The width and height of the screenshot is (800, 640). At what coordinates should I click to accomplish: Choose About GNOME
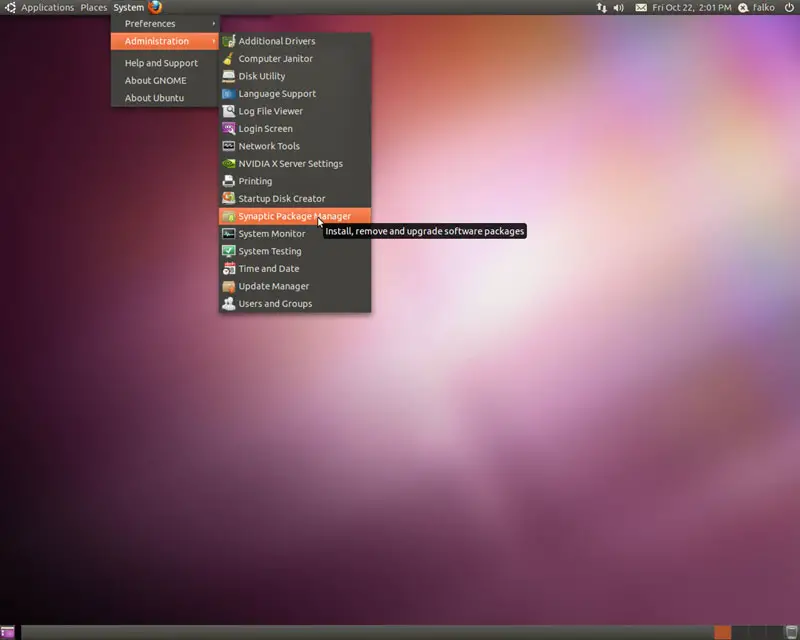[x=165, y=81]
